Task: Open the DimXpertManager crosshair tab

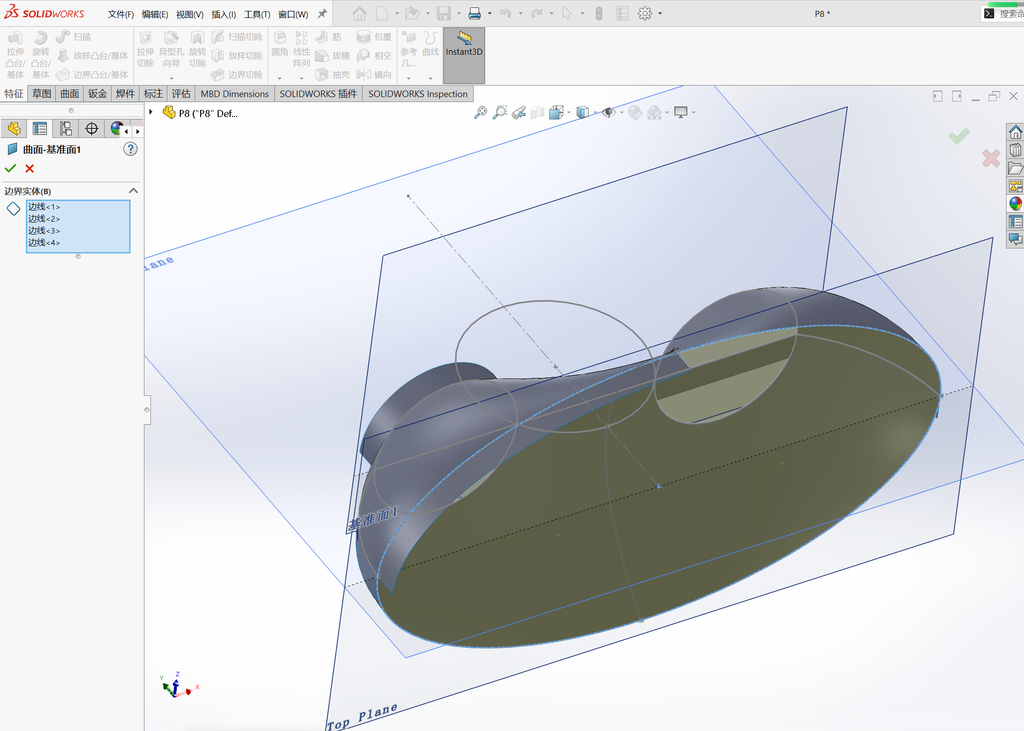Action: pyautogui.click(x=91, y=129)
